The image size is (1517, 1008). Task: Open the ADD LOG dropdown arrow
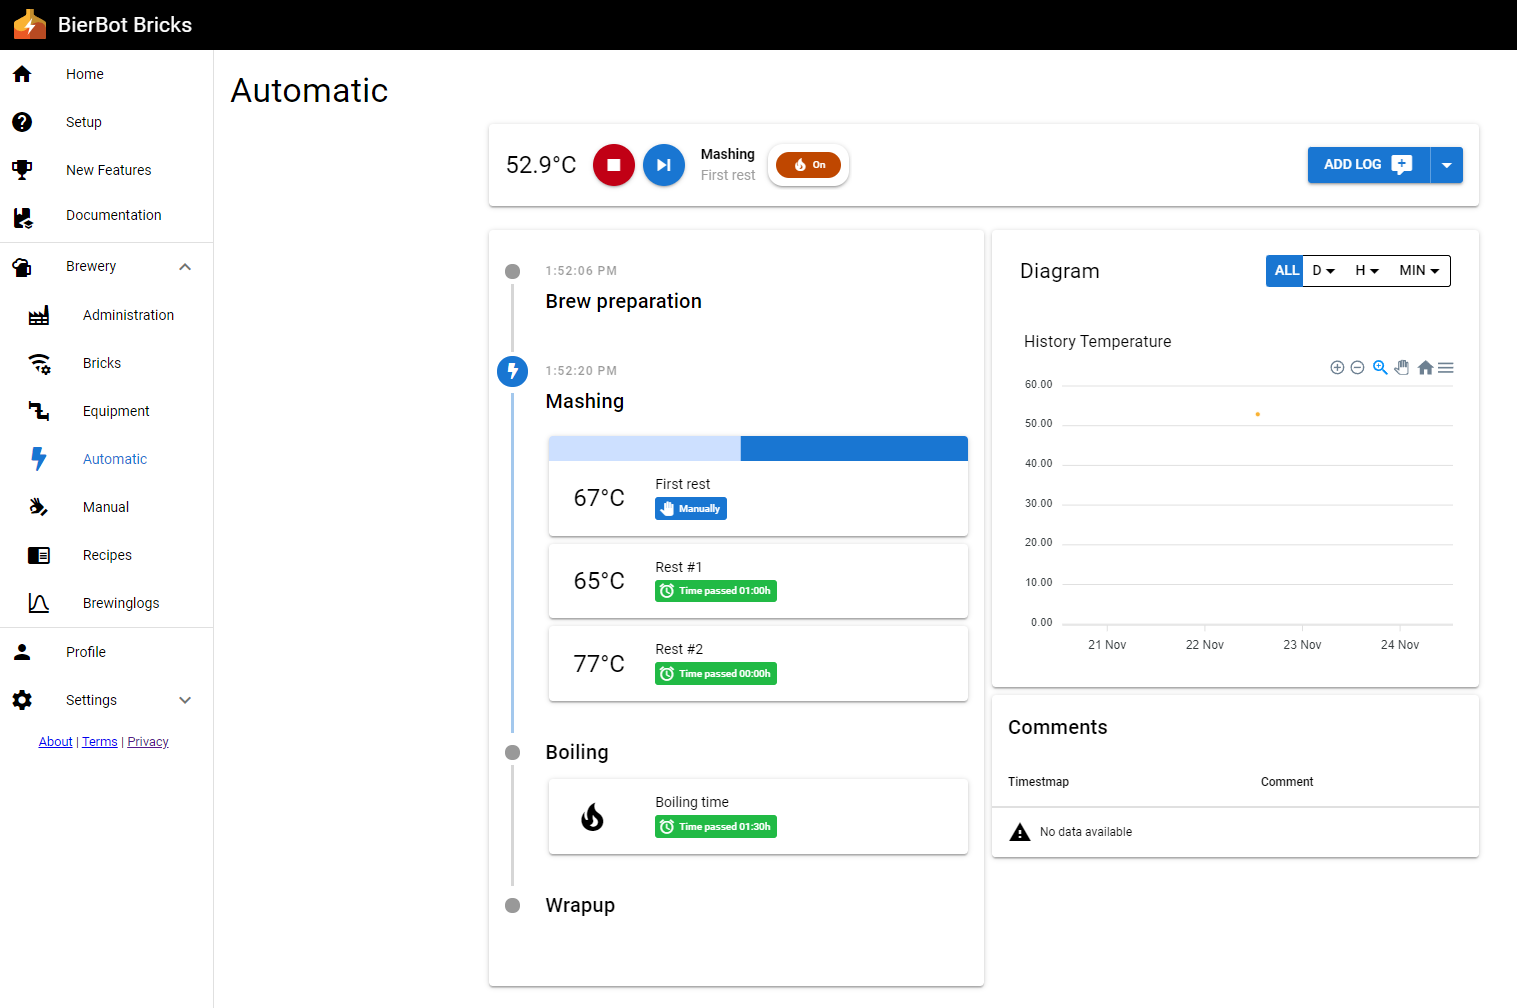(1447, 165)
